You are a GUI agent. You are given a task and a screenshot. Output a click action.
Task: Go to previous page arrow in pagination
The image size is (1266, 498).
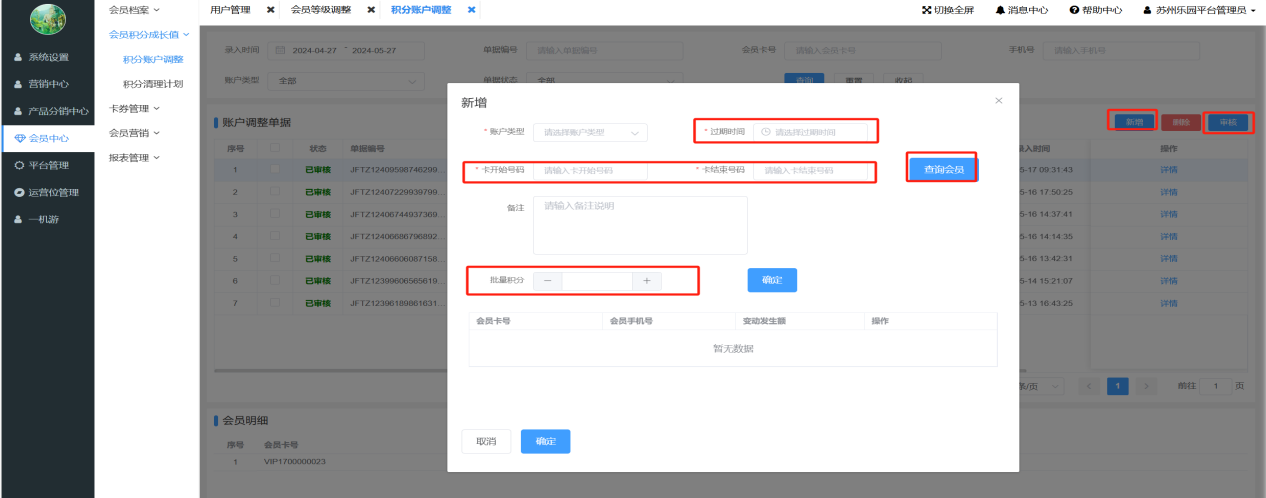point(1089,385)
